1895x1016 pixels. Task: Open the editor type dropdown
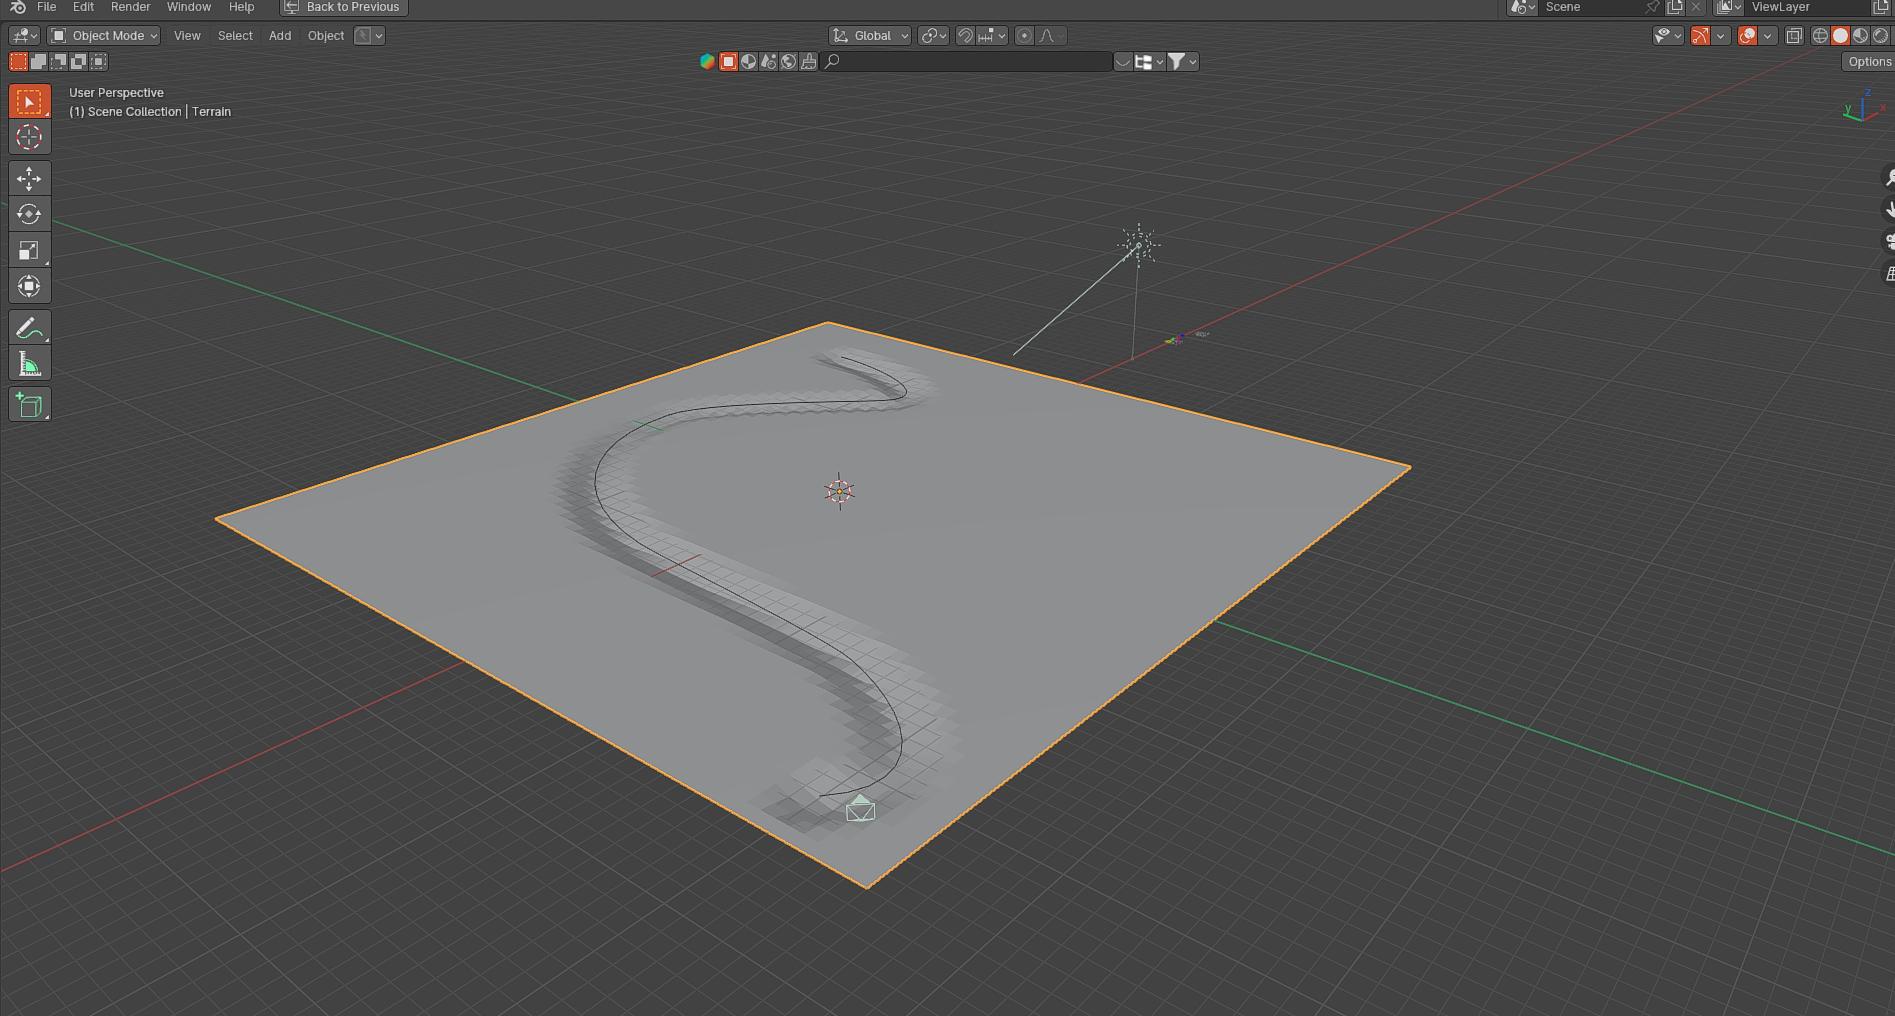pos(24,35)
